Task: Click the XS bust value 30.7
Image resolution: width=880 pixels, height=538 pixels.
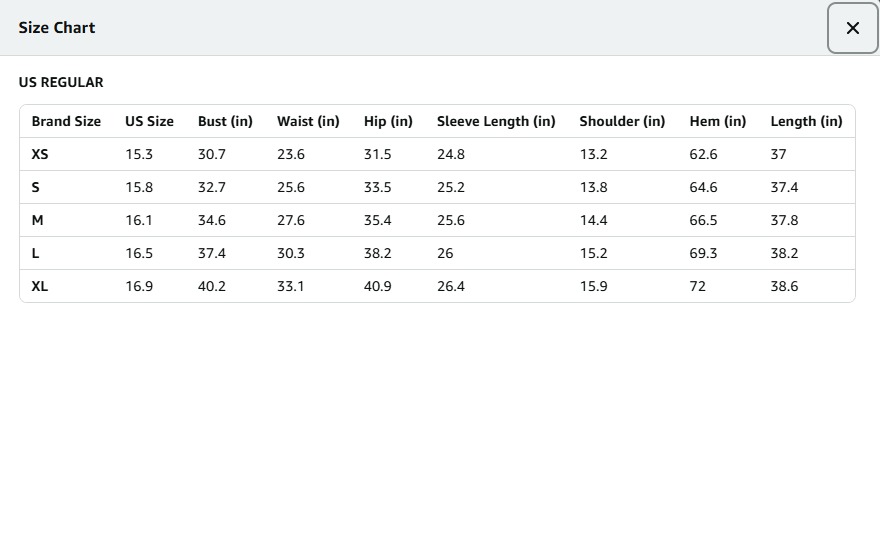Action: click(x=212, y=154)
